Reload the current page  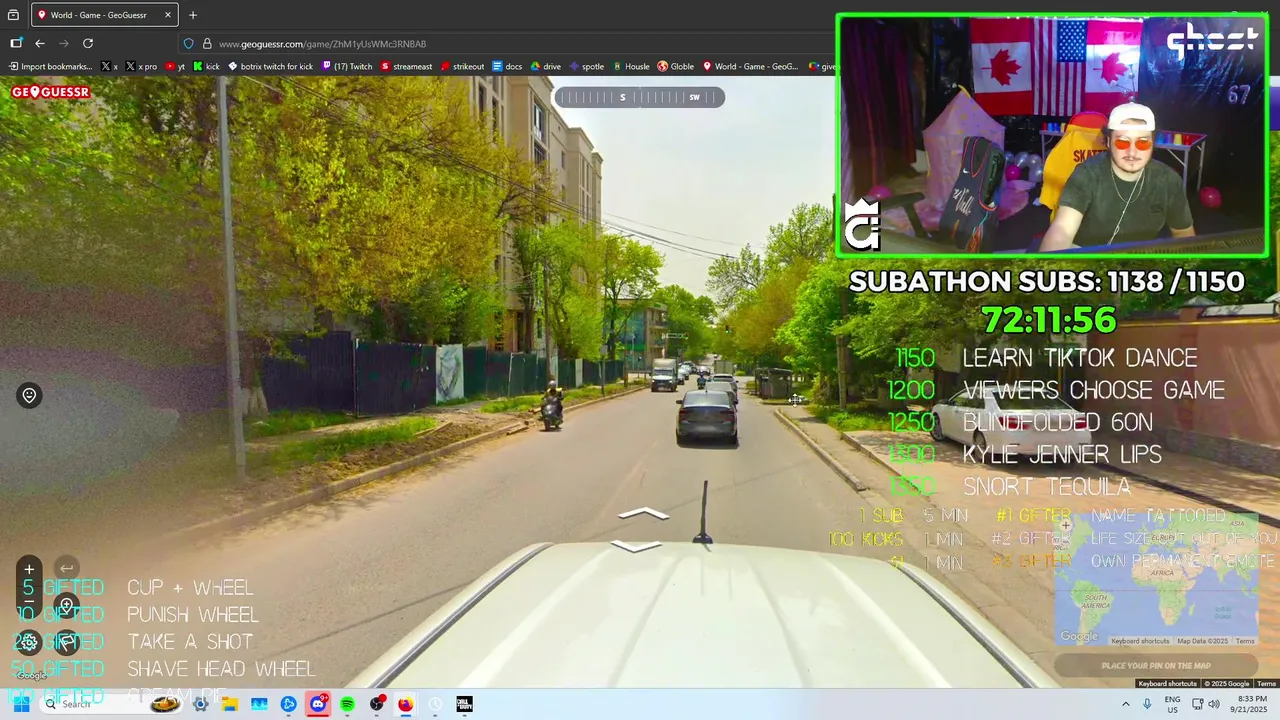[88, 43]
